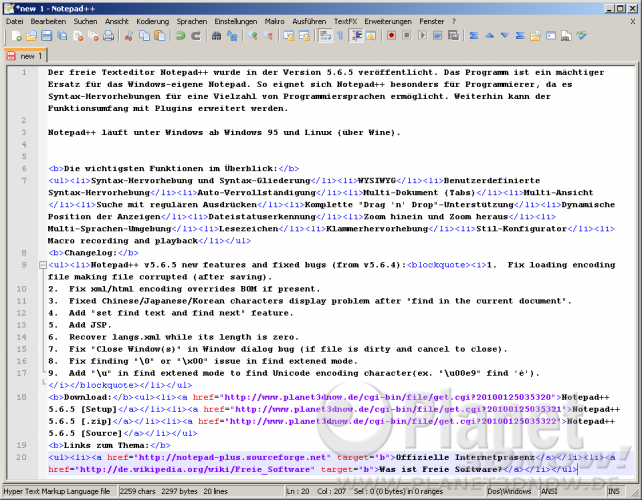Click the Stop recording macro icon
Viewport: 642px width, 500px height.
(407, 36)
